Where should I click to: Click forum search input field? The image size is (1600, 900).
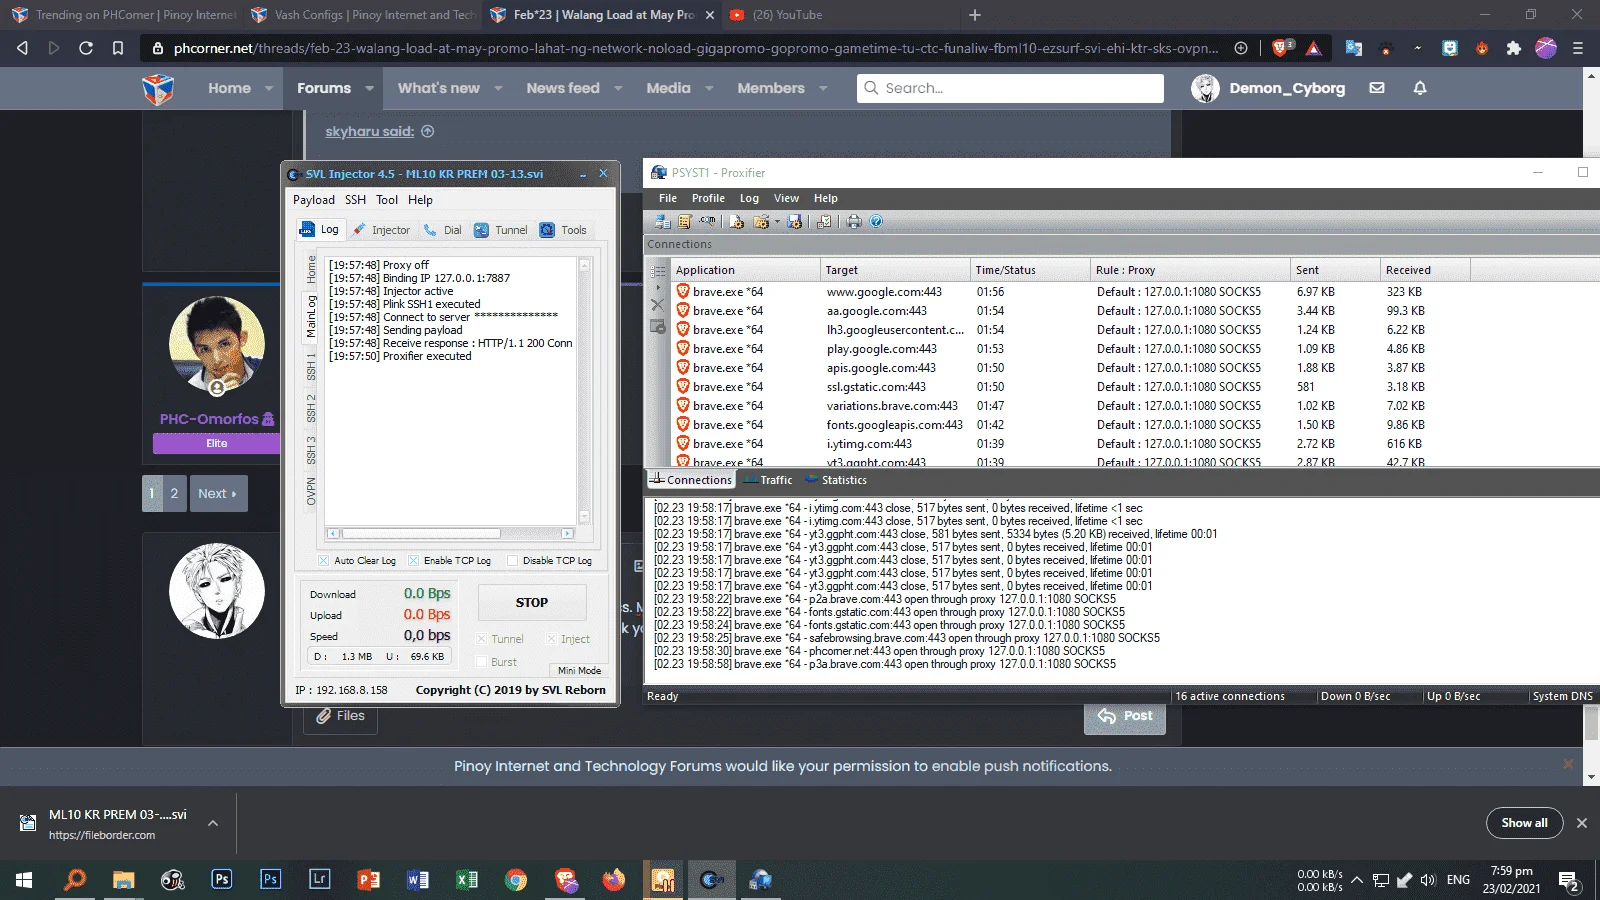tap(1011, 88)
